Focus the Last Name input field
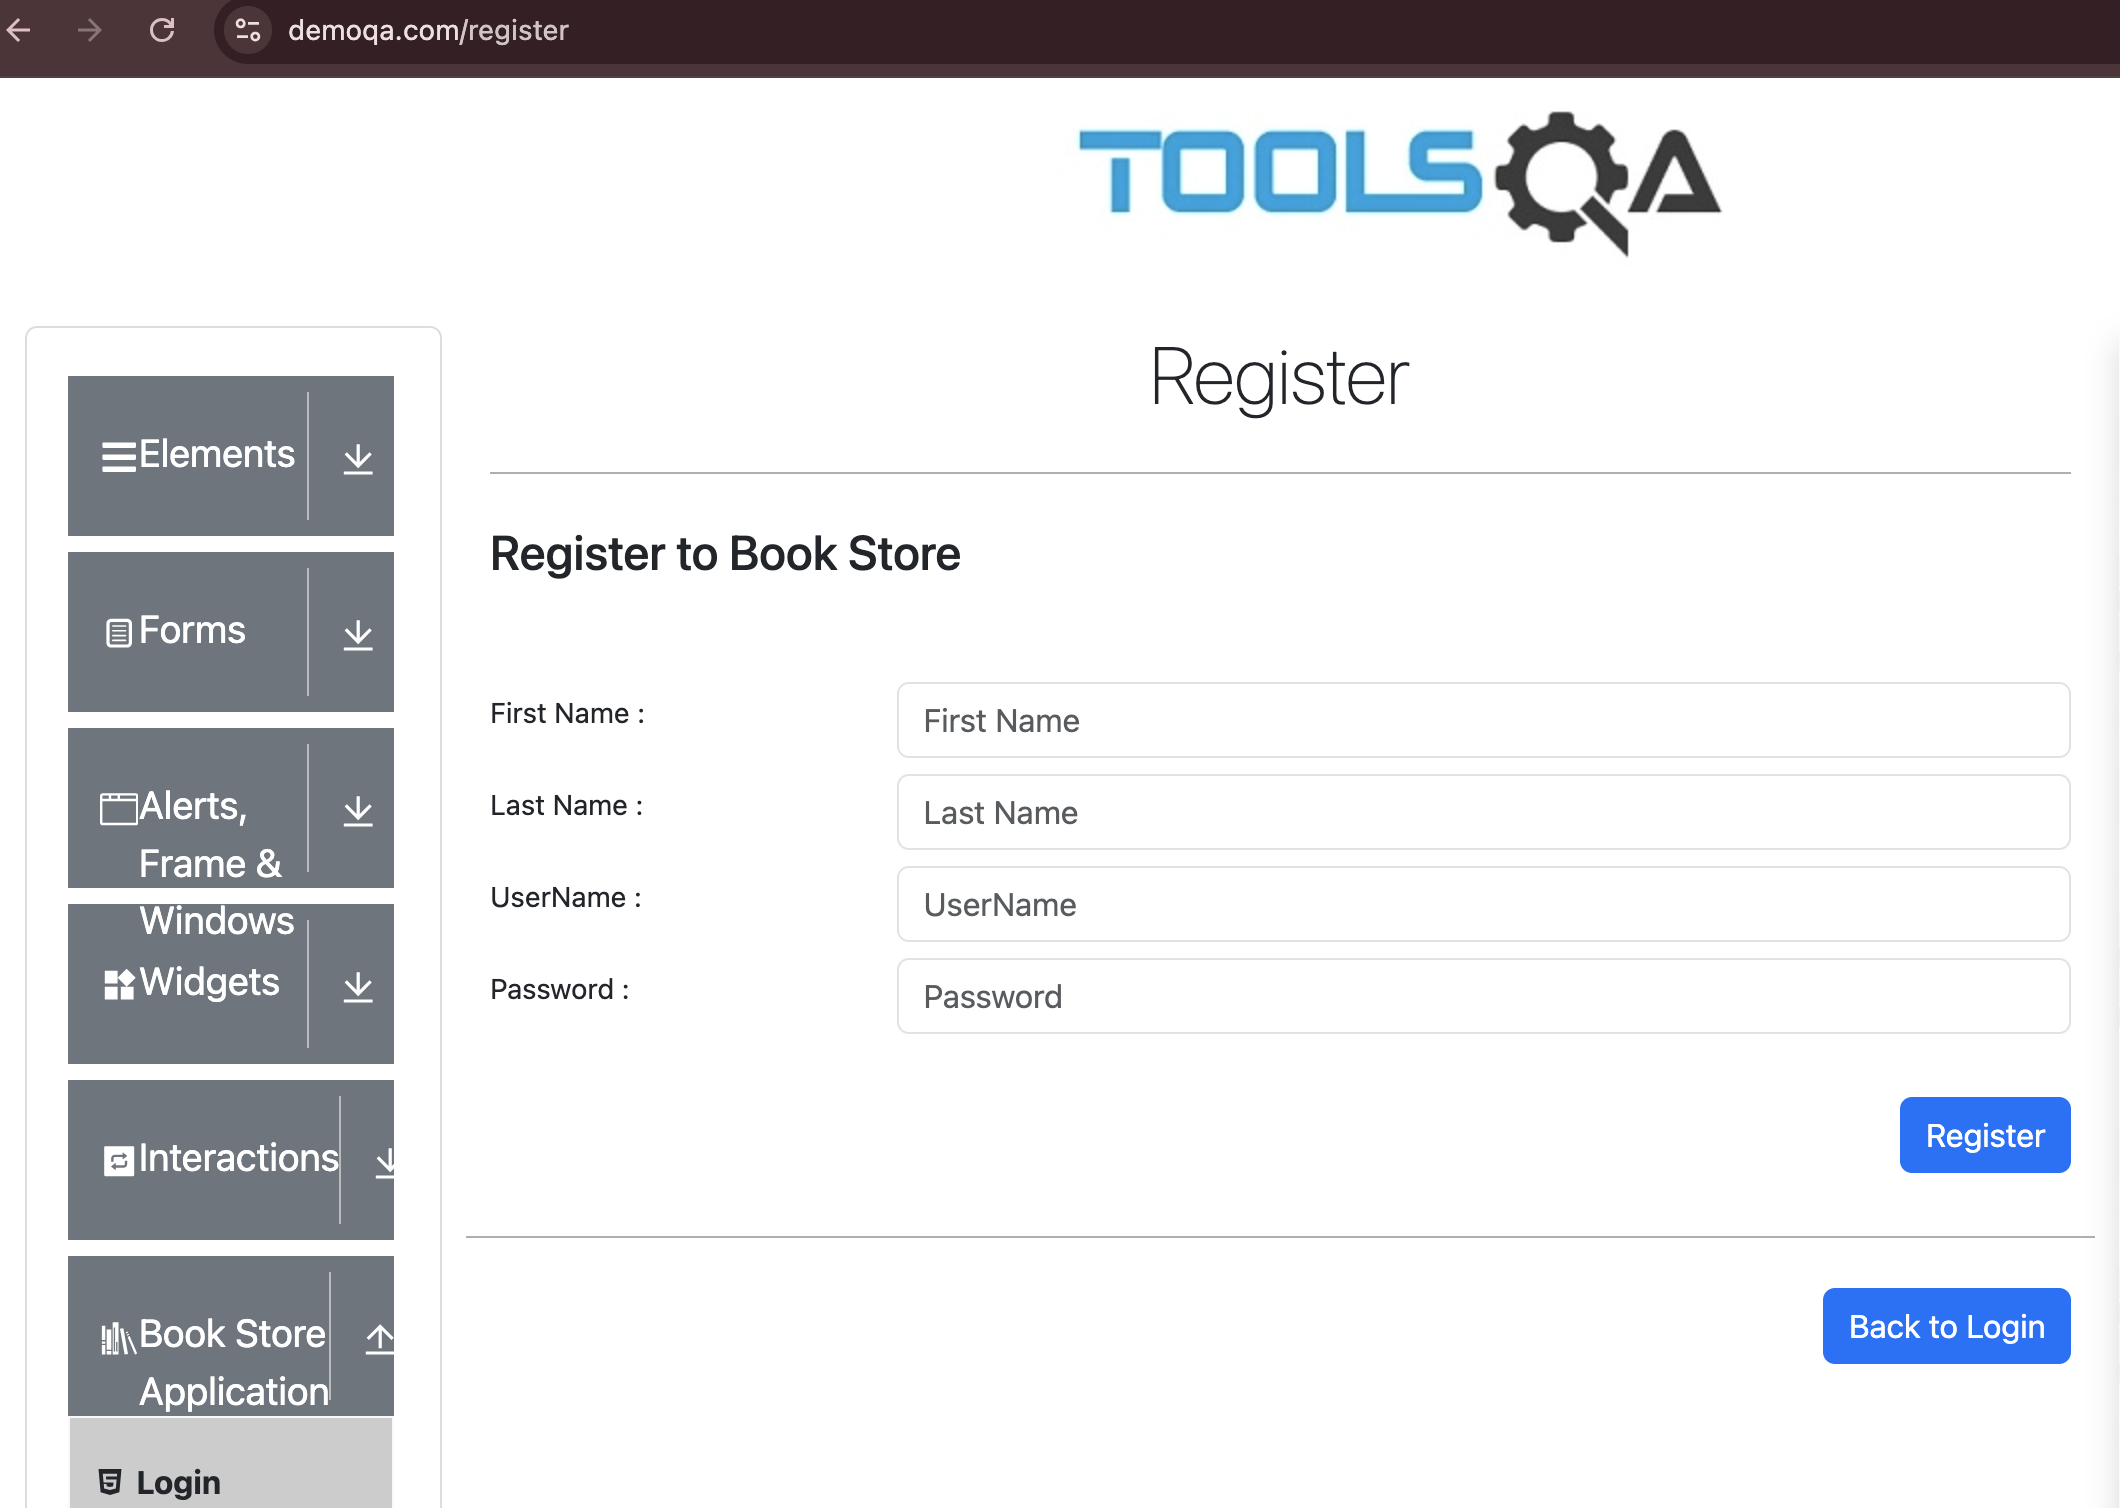The width and height of the screenshot is (2120, 1508). pos(1483,812)
